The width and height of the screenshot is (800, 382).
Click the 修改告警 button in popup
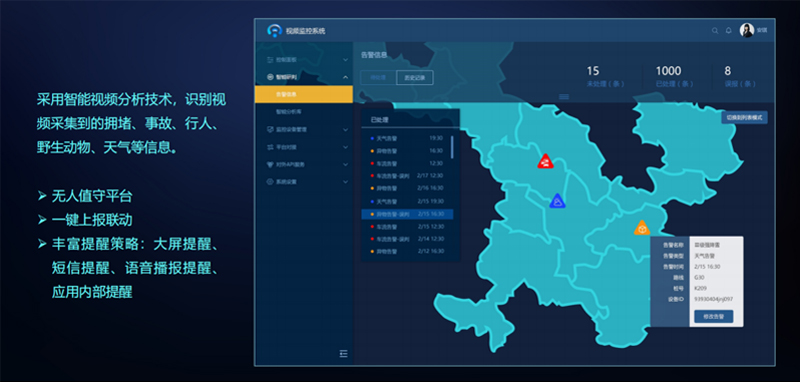(713, 316)
